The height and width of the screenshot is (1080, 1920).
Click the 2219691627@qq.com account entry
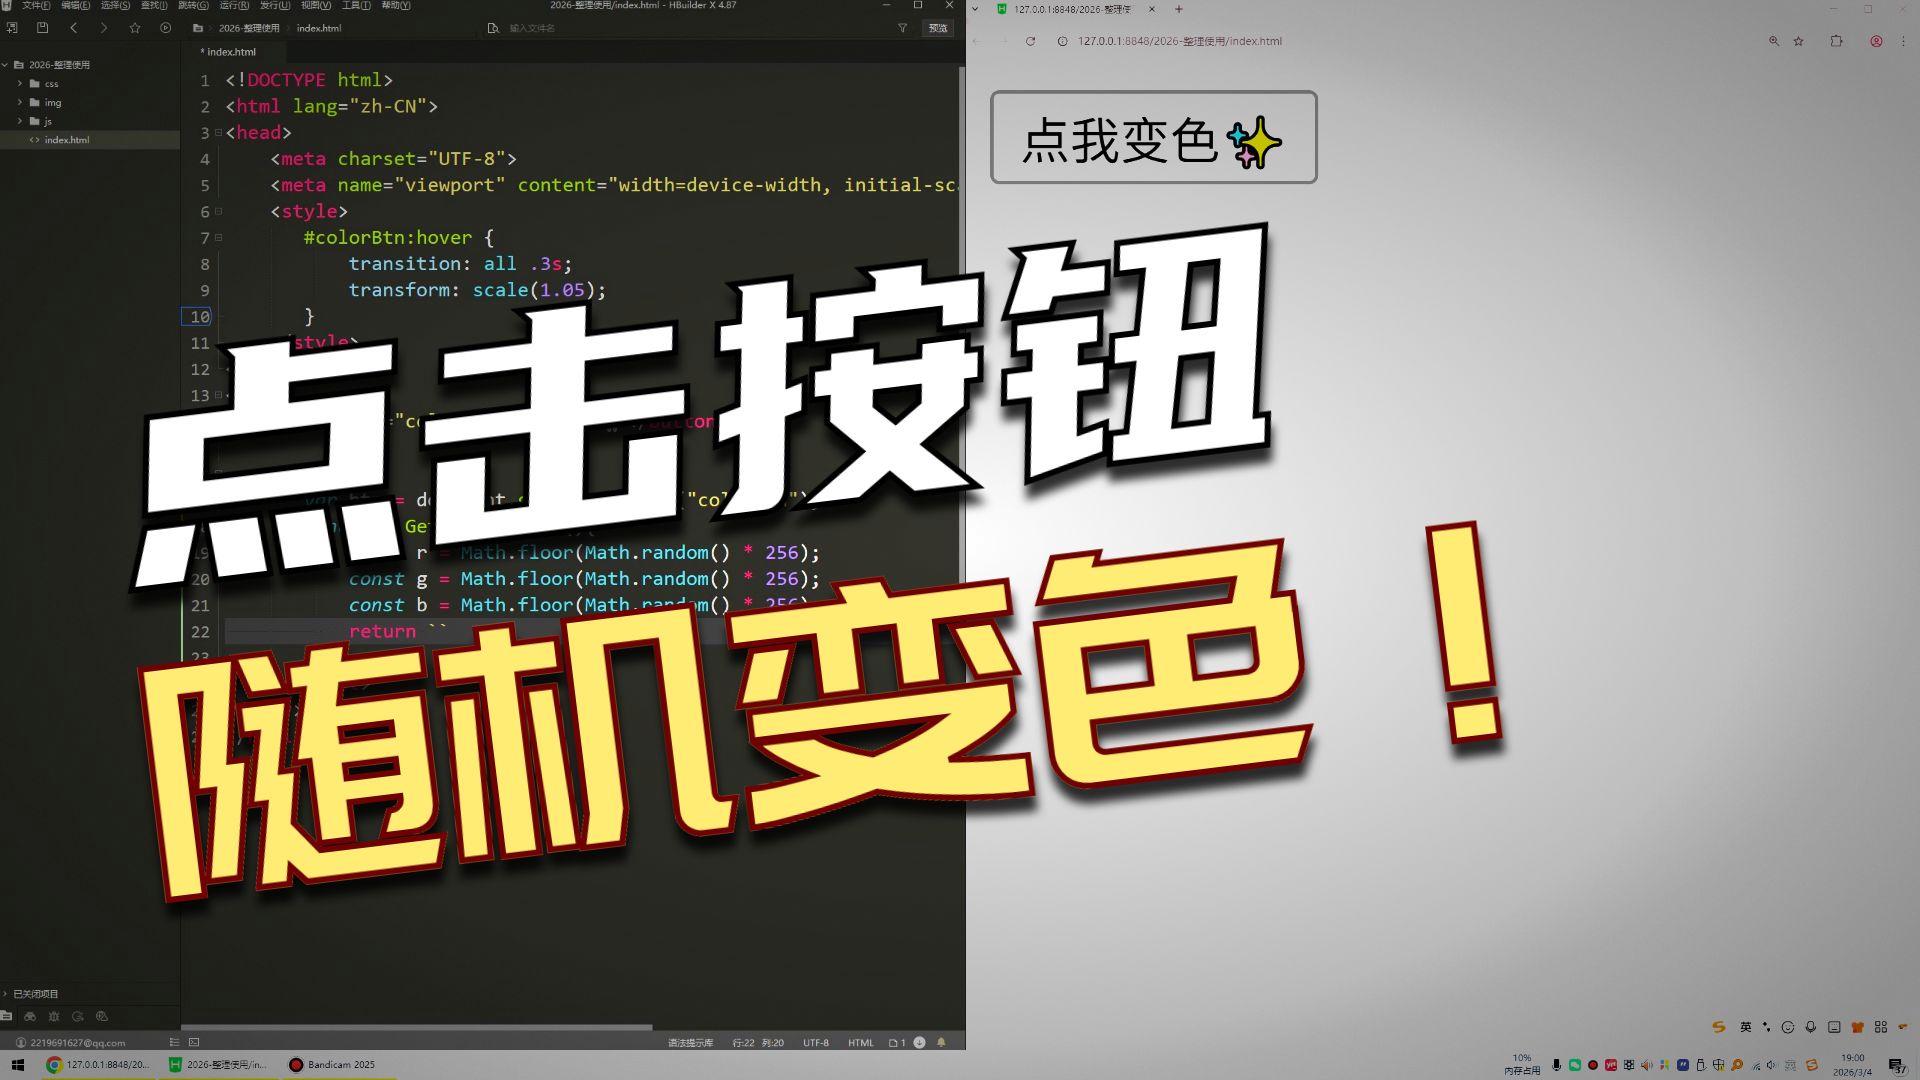pos(71,1042)
